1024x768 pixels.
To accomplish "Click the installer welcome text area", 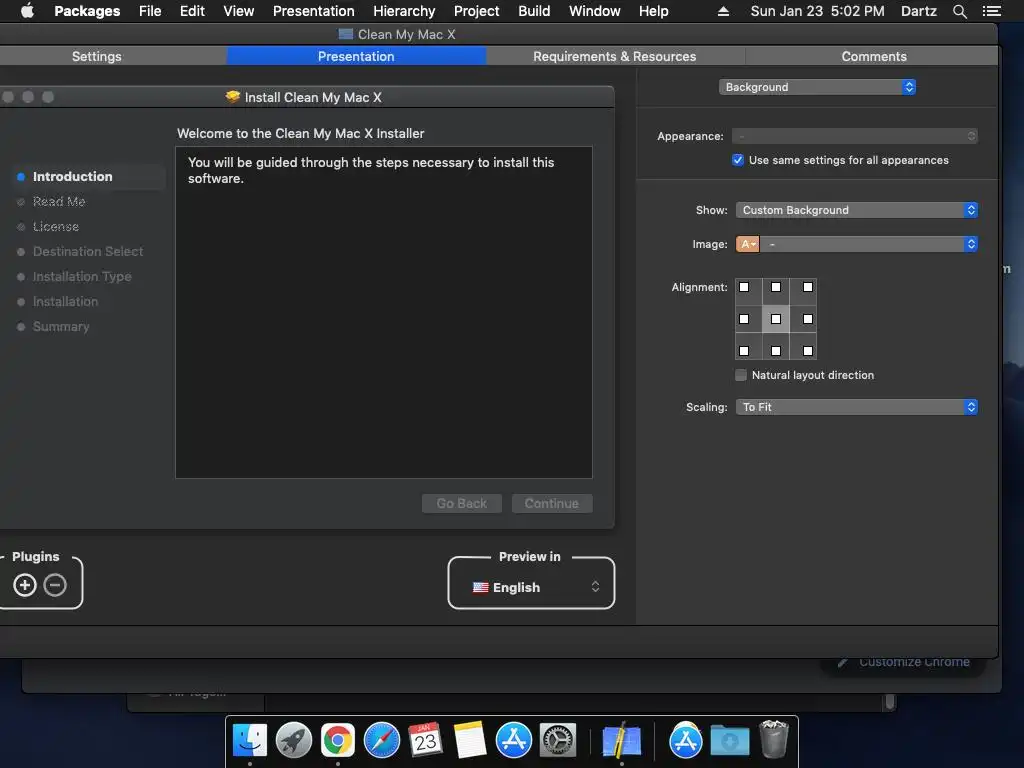I will (x=384, y=312).
